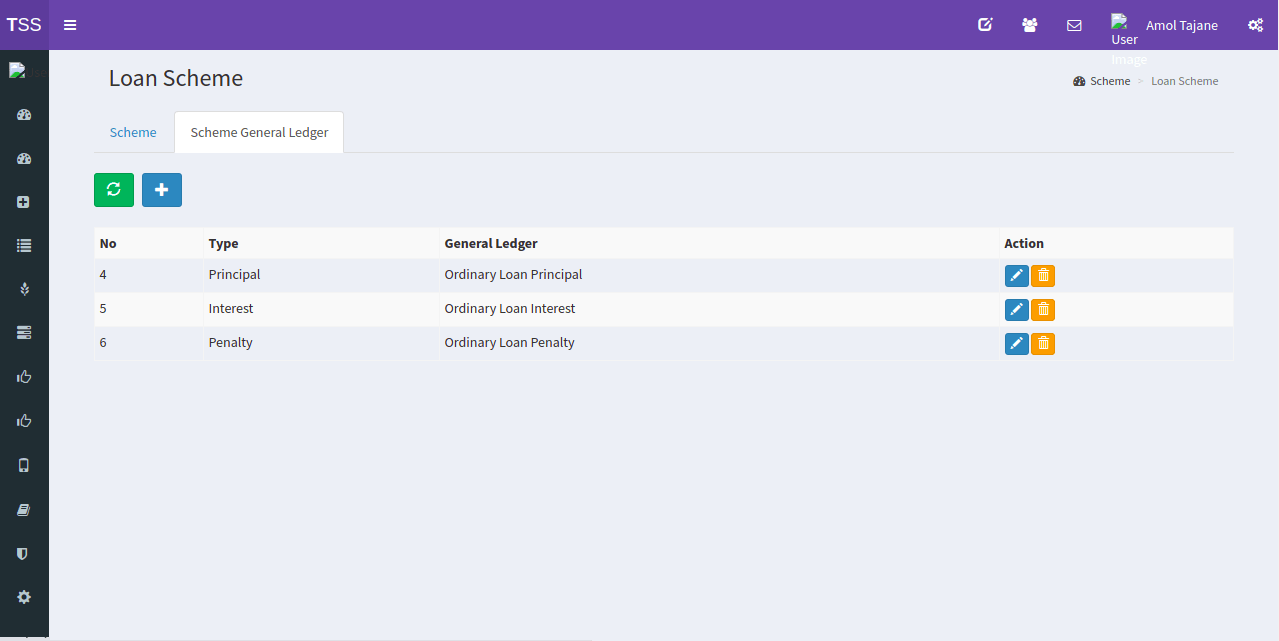The width and height of the screenshot is (1279, 641).
Task: Click the TSS logo
Action: click(x=24, y=25)
